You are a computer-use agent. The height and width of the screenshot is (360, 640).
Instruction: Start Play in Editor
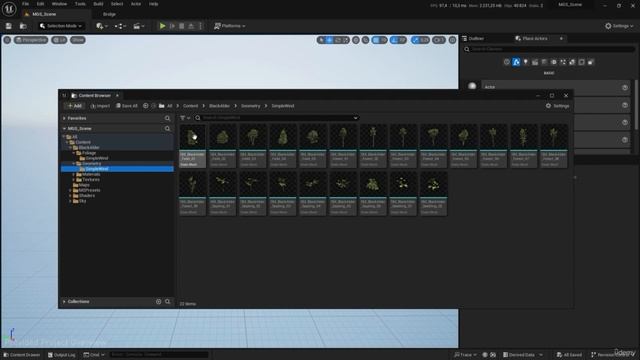(x=162, y=26)
